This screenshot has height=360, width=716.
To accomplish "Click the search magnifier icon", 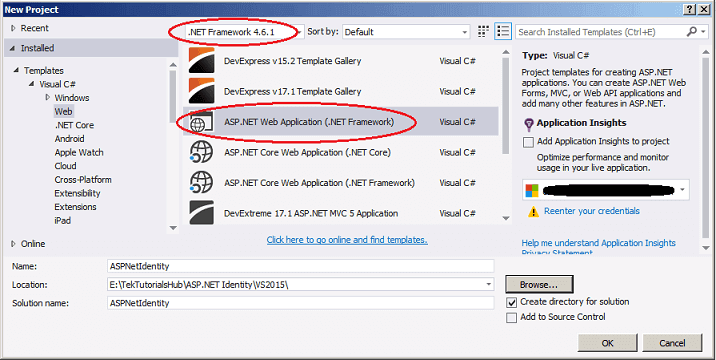I will 692,32.
